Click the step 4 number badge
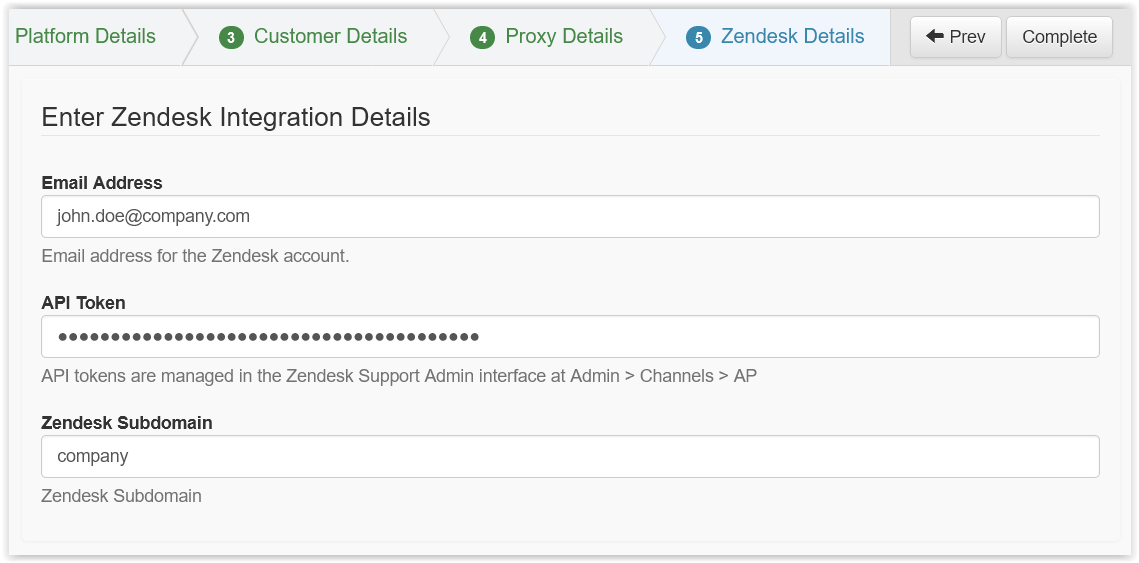The height and width of the screenshot is (563, 1139). click(x=482, y=38)
